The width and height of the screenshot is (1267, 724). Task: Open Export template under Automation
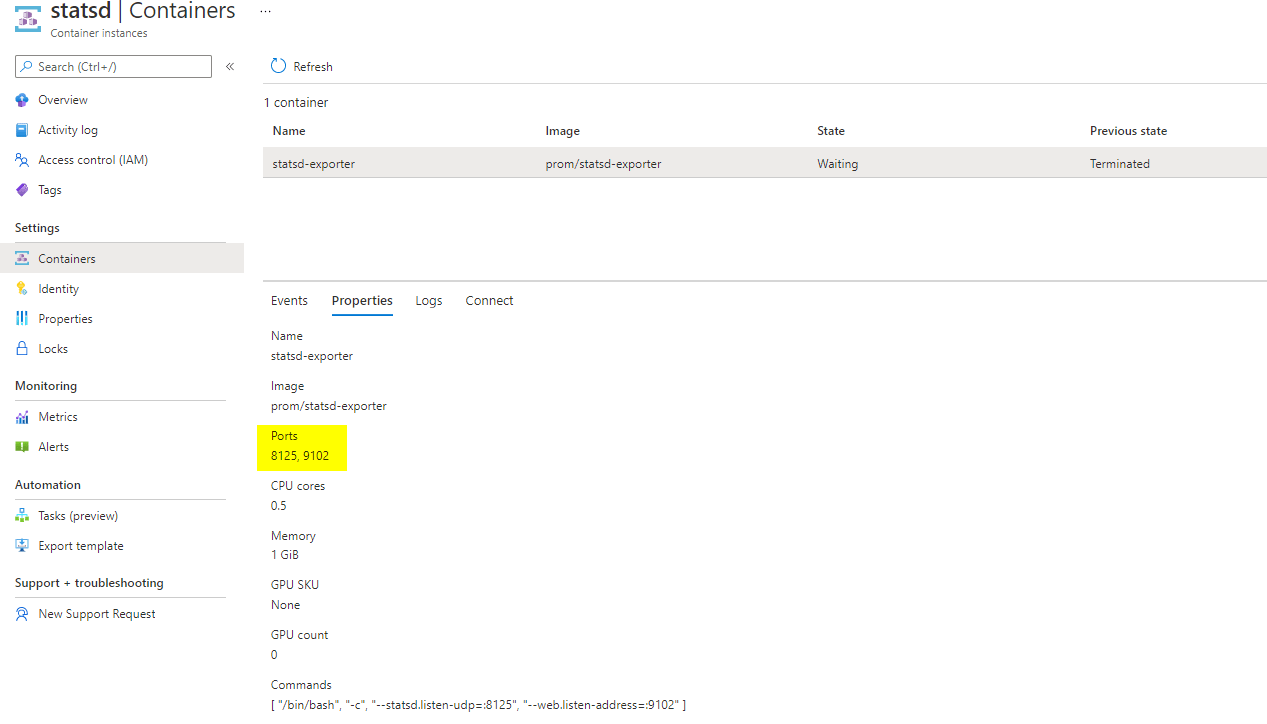pyautogui.click(x=79, y=545)
